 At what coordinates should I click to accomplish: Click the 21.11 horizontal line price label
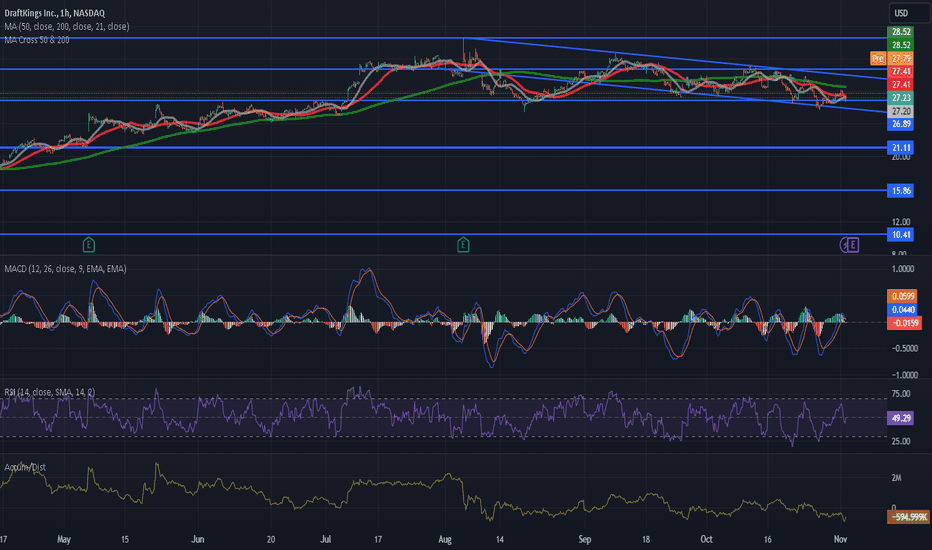[x=900, y=147]
